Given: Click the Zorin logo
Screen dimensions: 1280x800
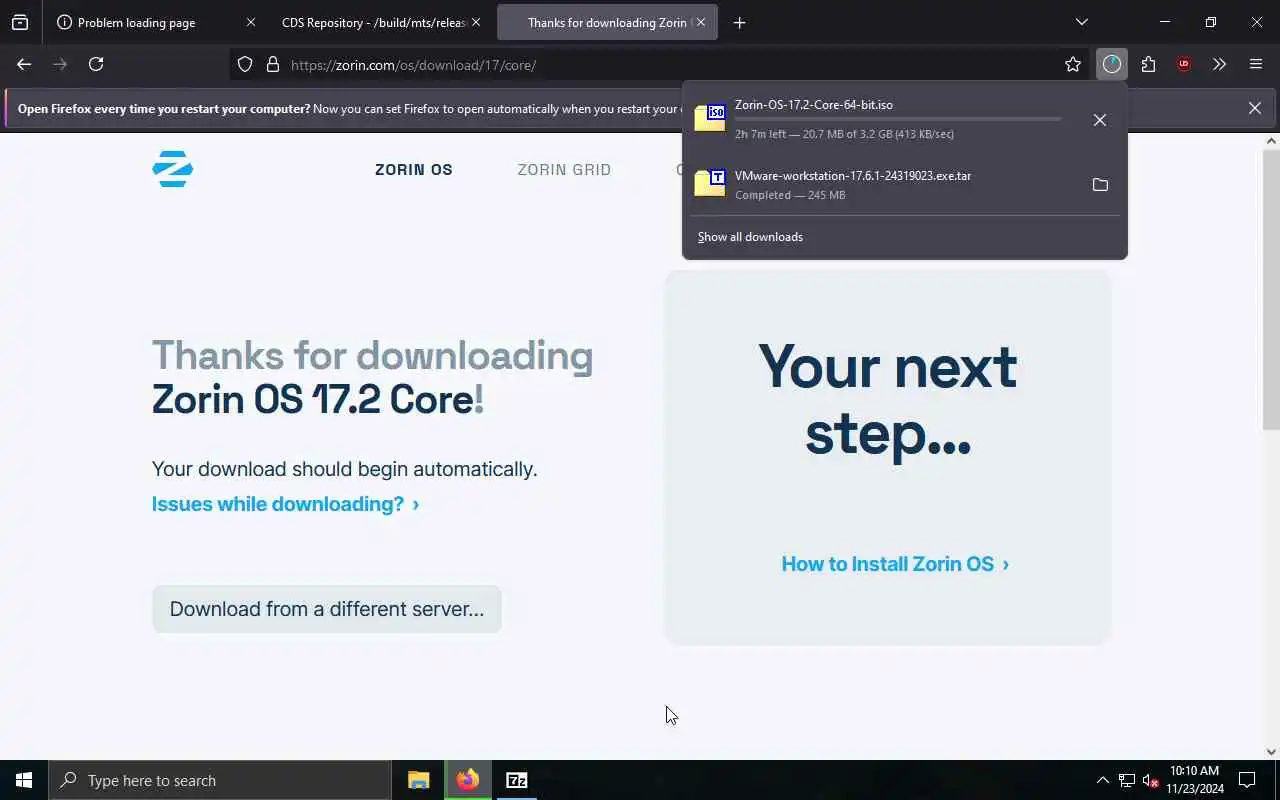Looking at the screenshot, I should pyautogui.click(x=173, y=169).
